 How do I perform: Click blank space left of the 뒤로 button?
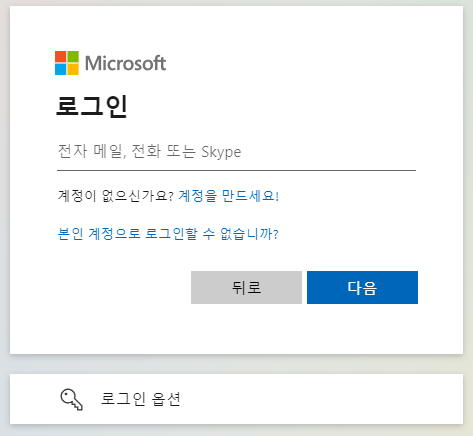pos(123,287)
